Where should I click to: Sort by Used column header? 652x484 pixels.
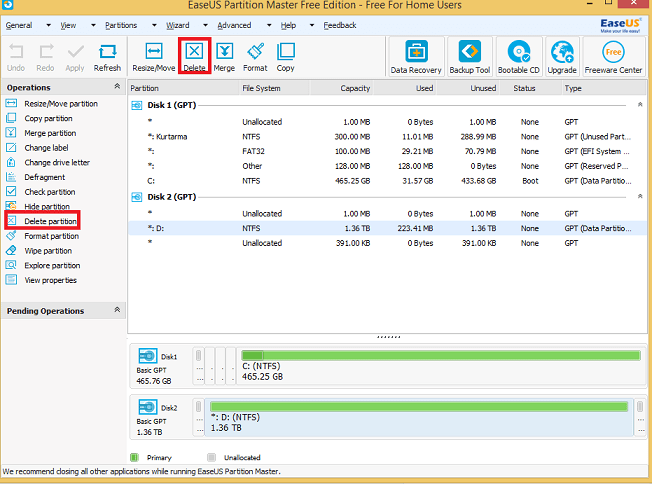(405, 88)
